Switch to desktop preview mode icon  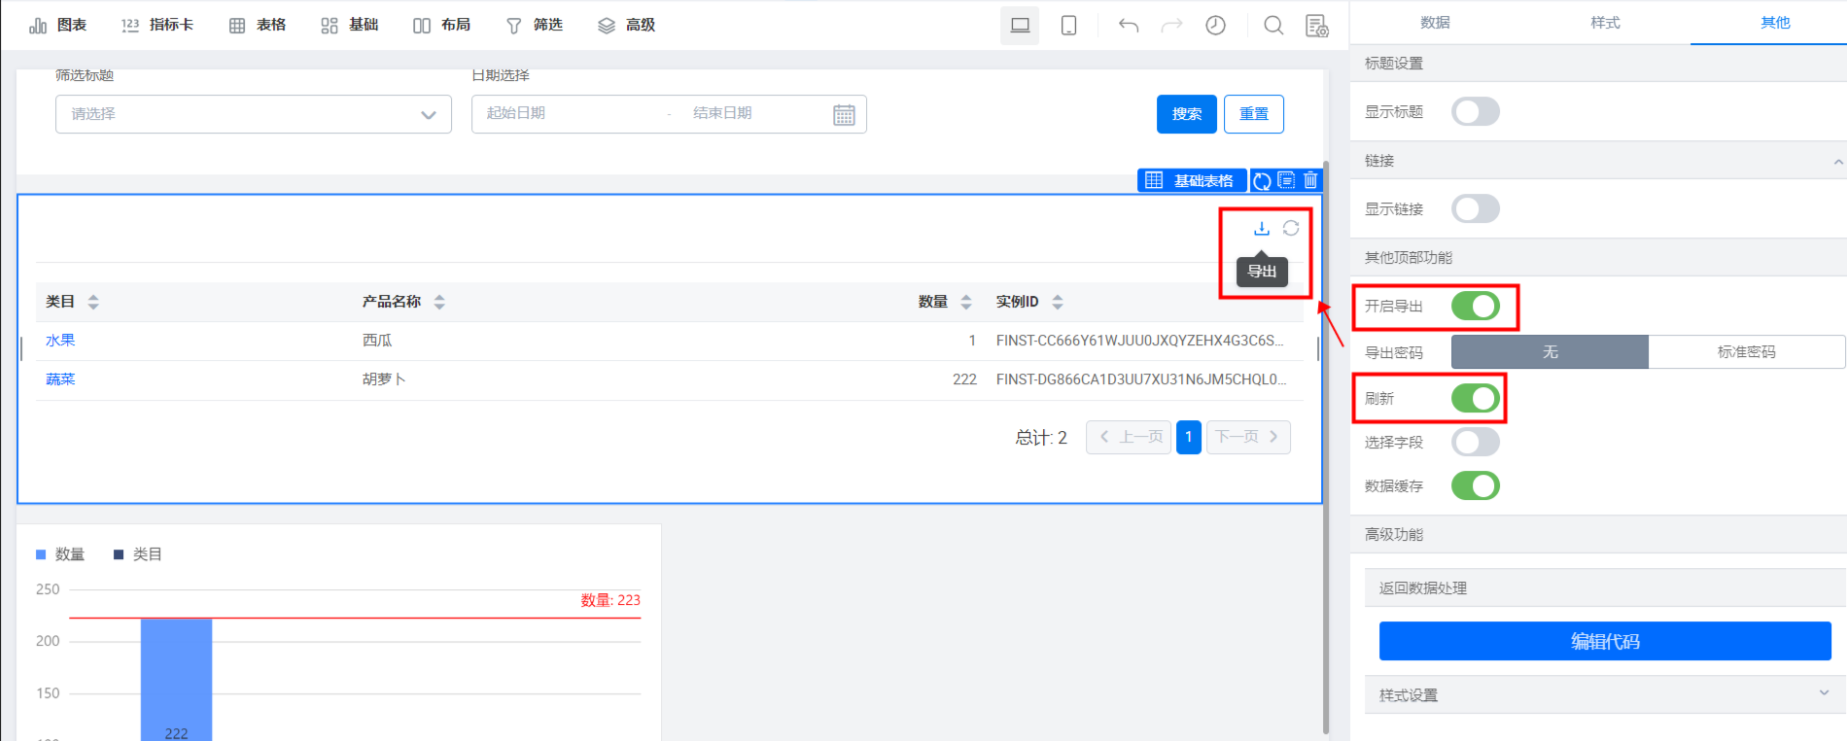coord(1020,26)
